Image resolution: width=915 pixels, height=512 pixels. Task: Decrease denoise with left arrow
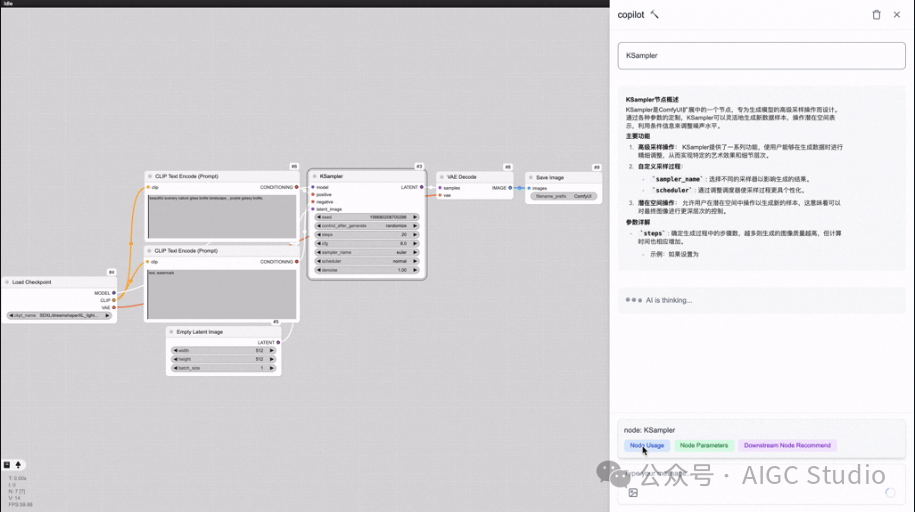[x=319, y=270]
